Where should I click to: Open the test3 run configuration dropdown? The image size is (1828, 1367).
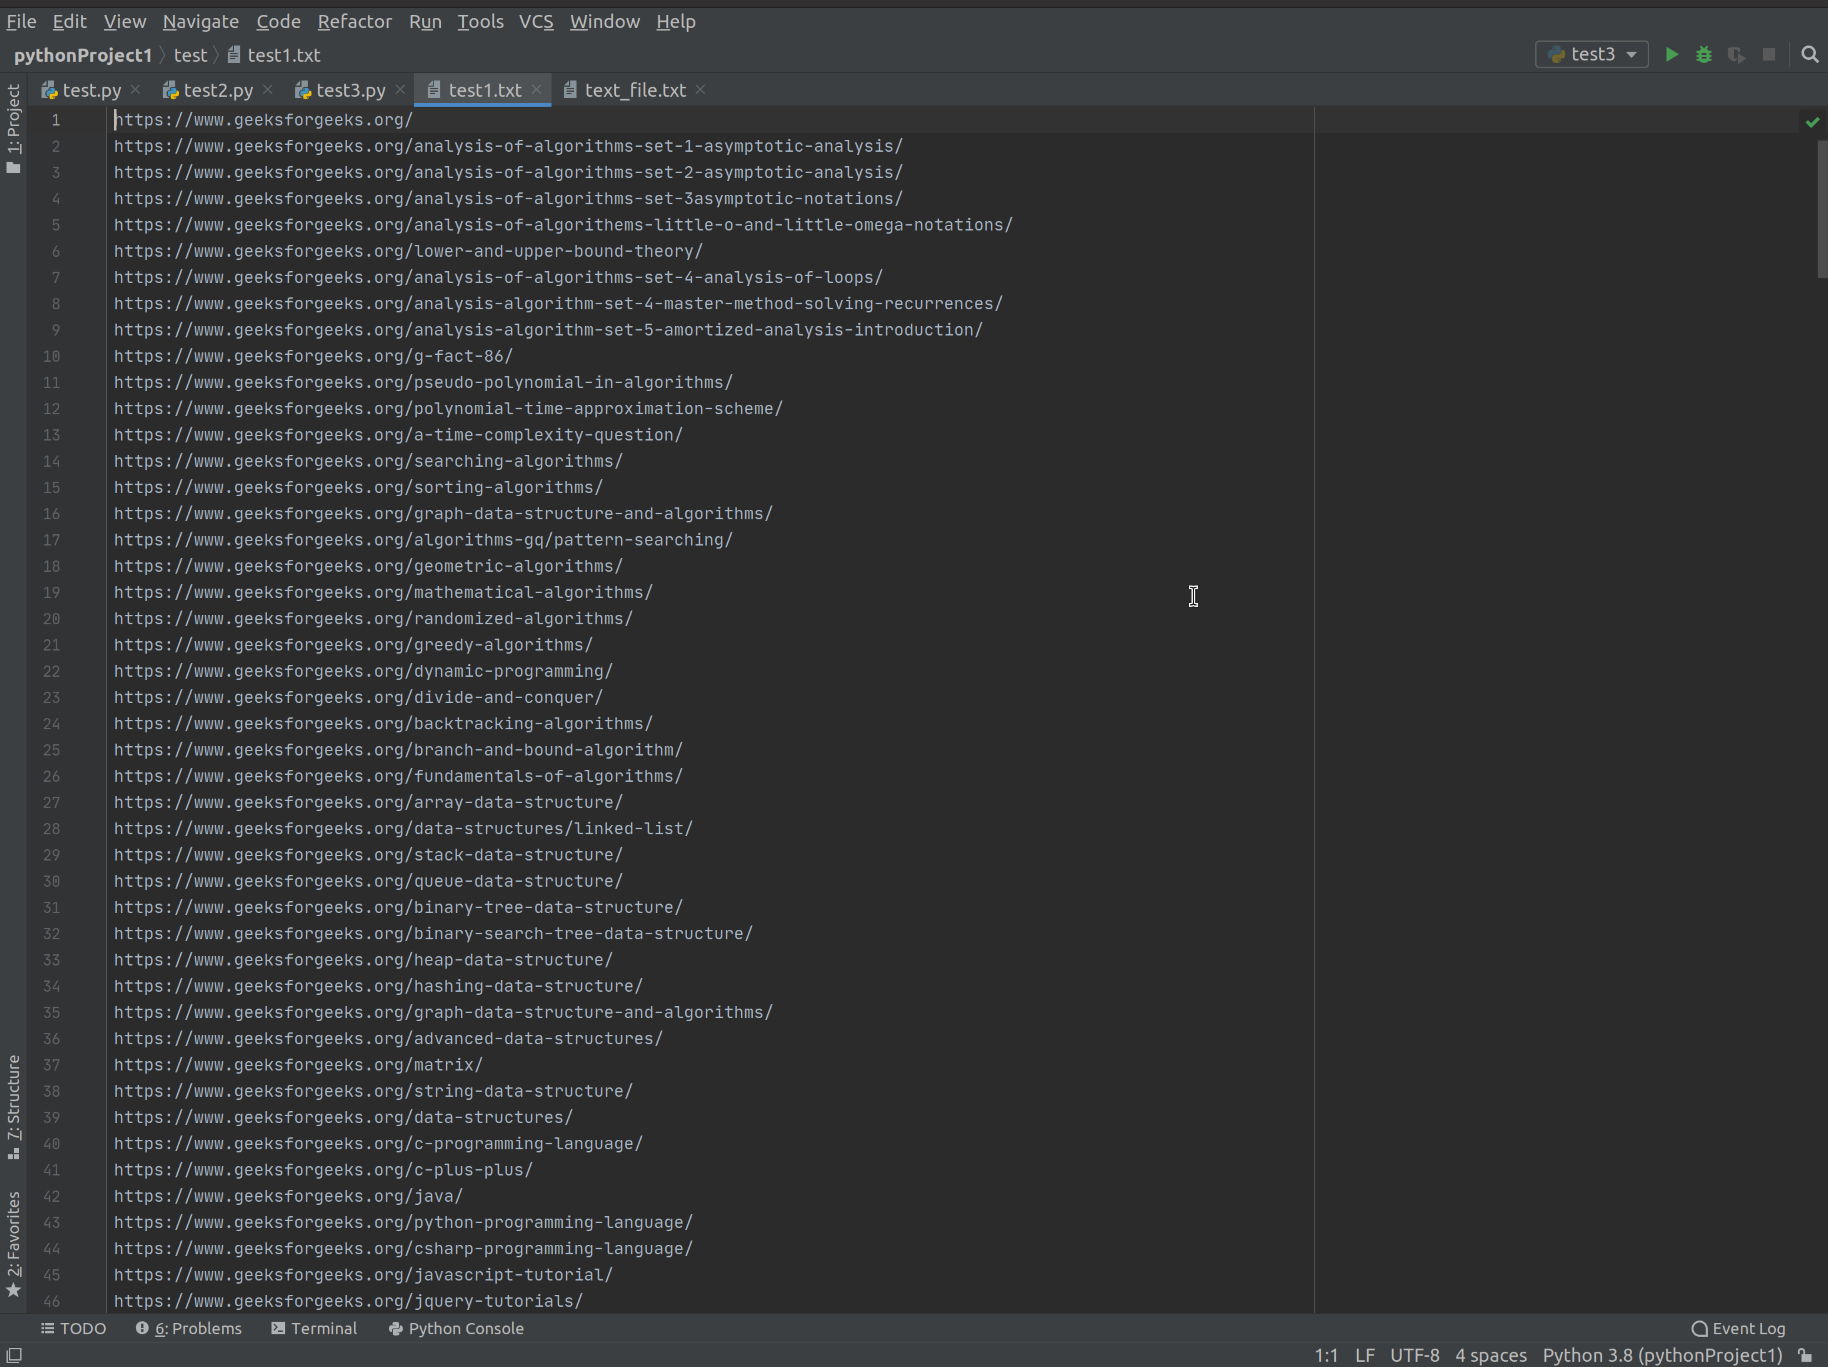click(1592, 54)
